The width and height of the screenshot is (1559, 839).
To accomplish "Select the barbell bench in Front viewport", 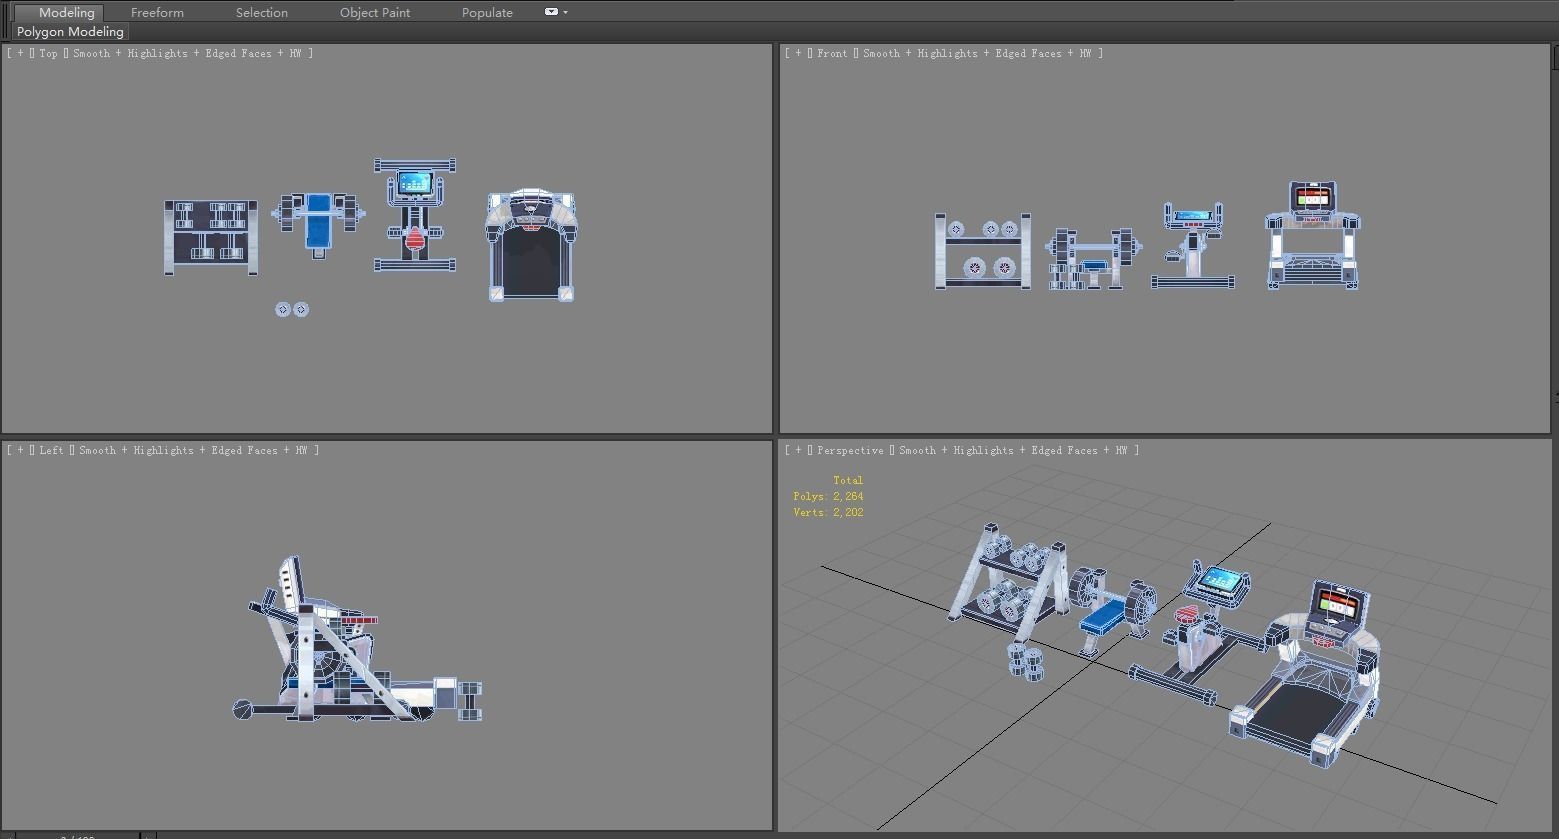I will pyautogui.click(x=1093, y=260).
